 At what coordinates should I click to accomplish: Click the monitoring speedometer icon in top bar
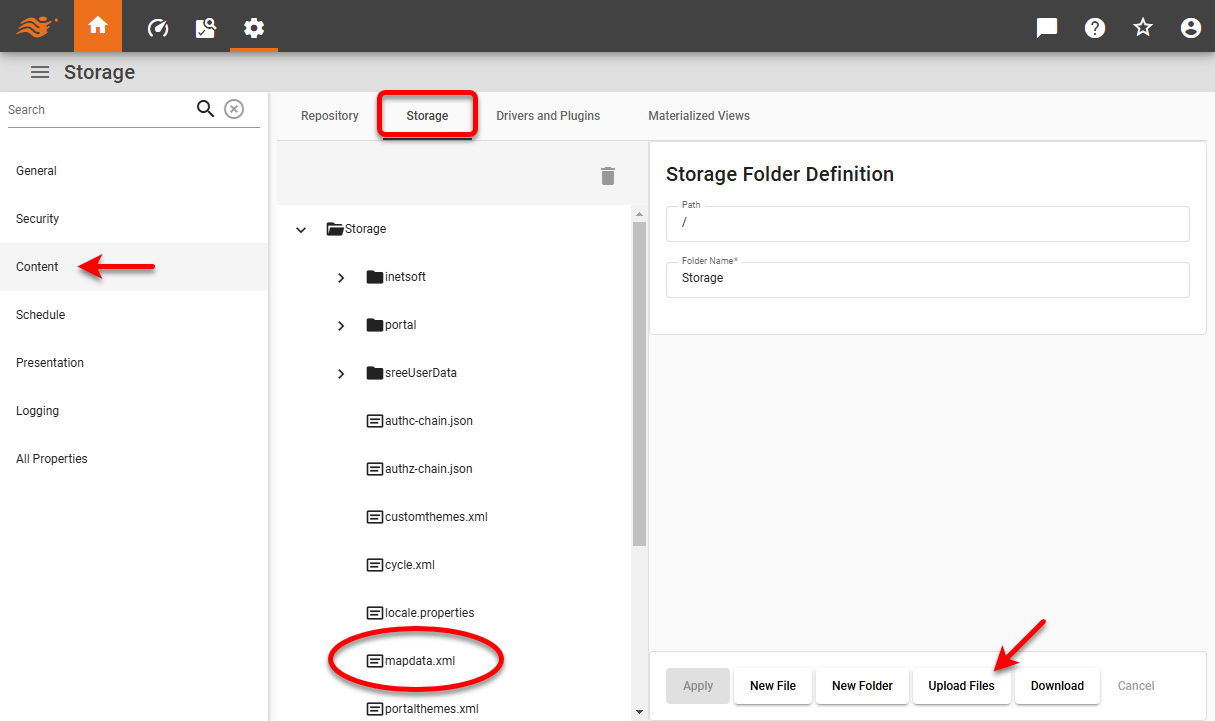coord(157,27)
